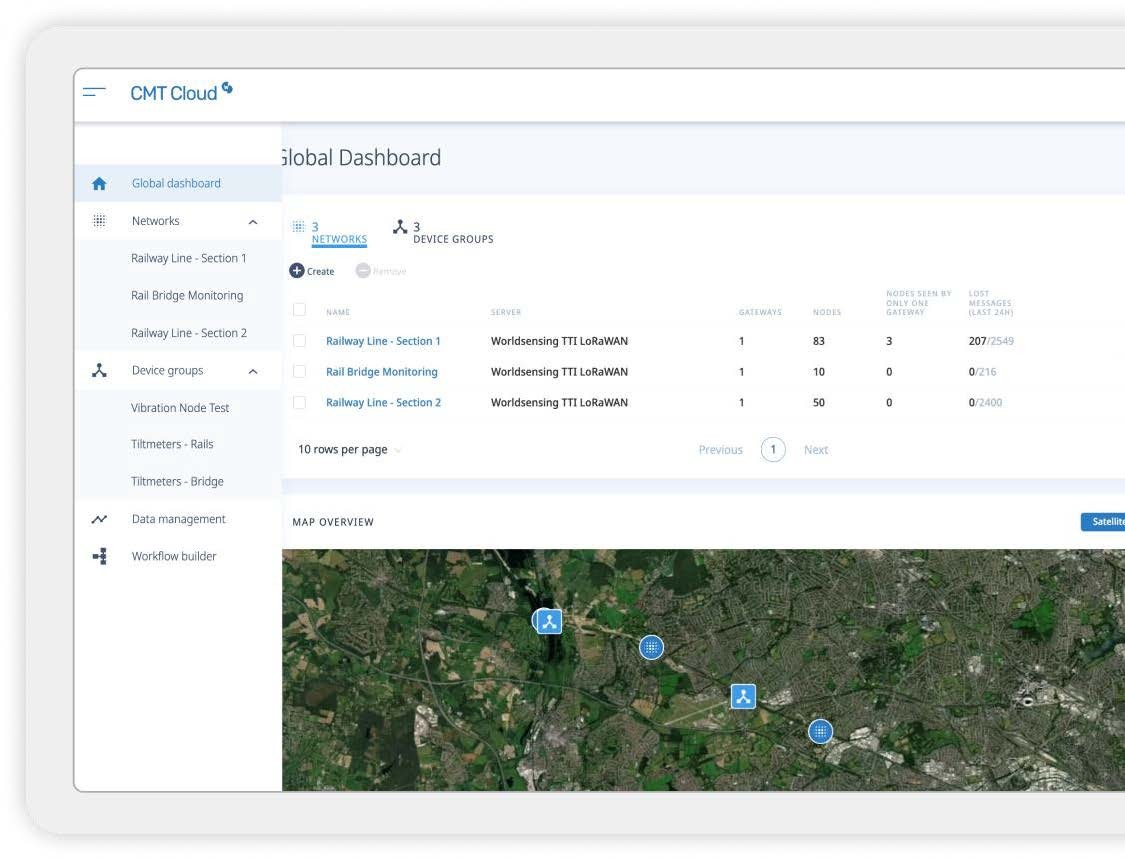
Task: Click the Create plus icon
Action: pos(297,271)
